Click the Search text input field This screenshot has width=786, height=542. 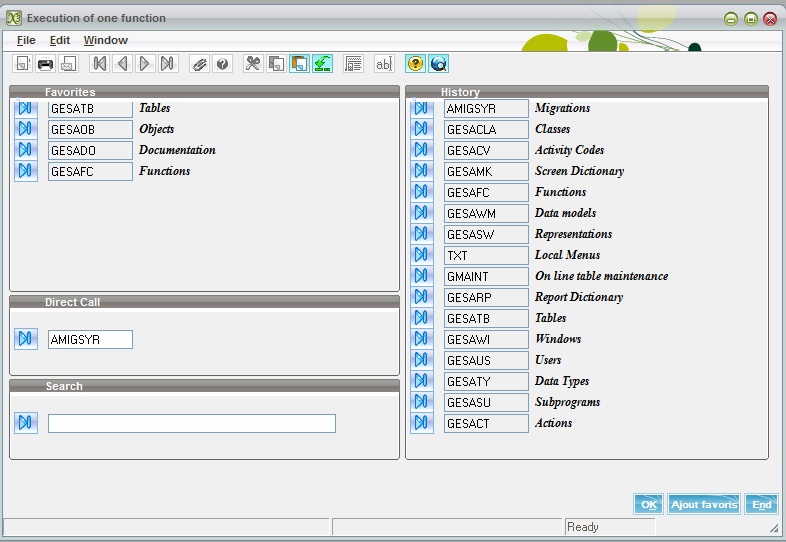191,424
